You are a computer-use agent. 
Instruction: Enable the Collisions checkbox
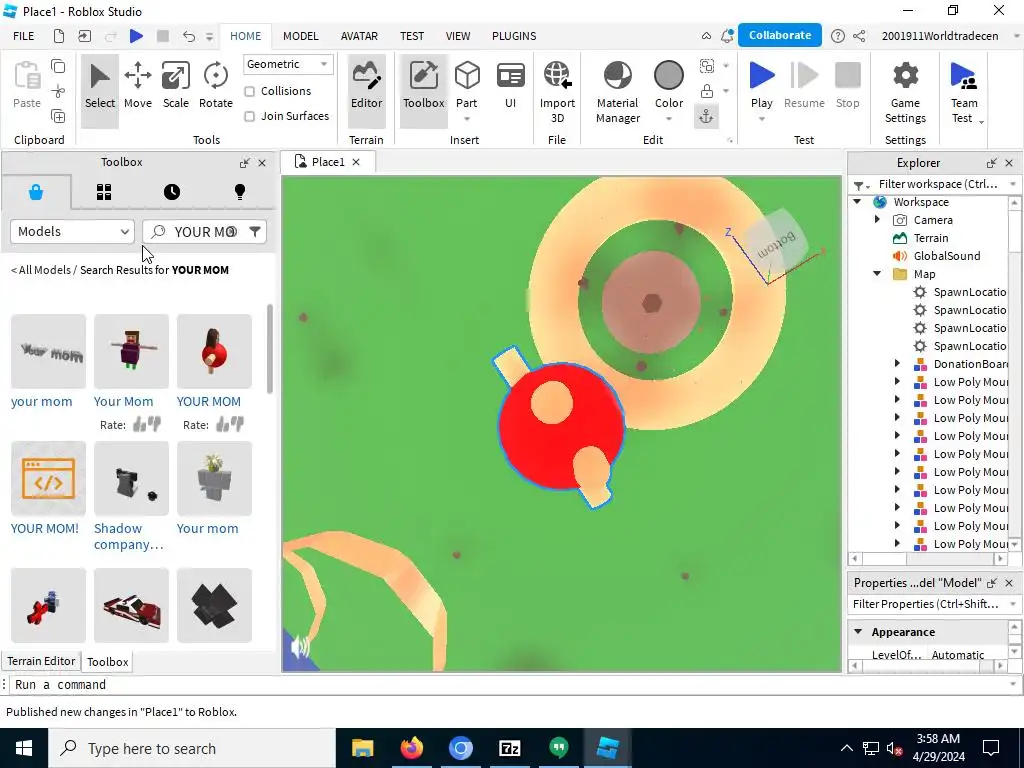point(249,91)
